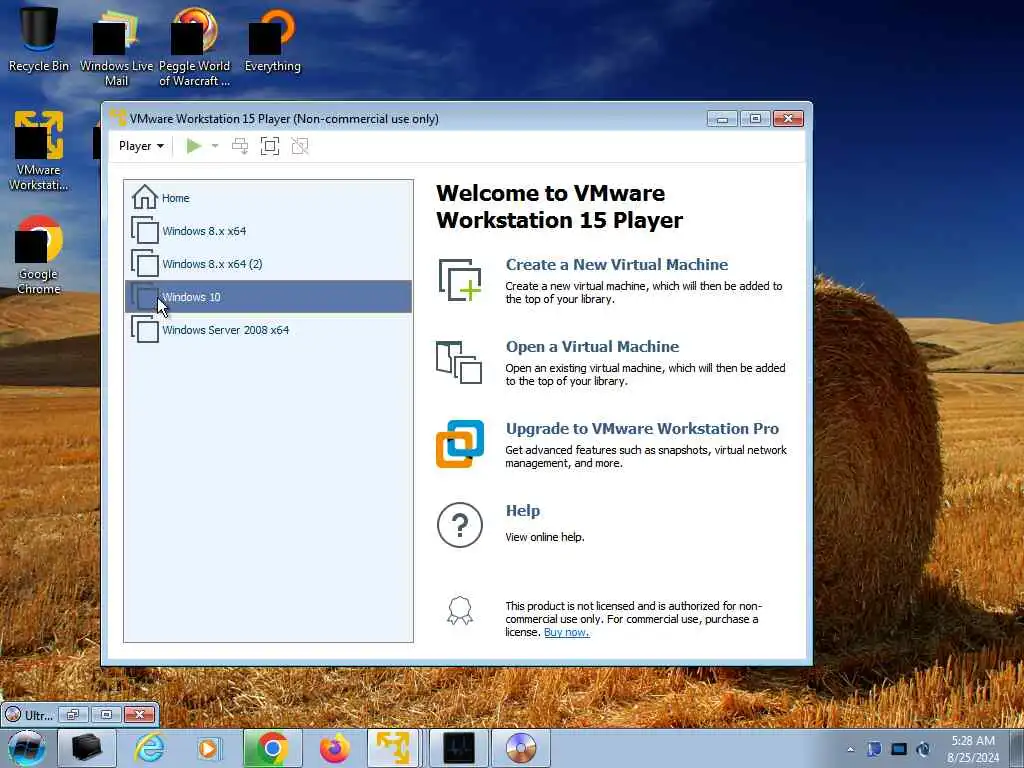
Task: Select Home in the library list
Action: pyautogui.click(x=268, y=197)
